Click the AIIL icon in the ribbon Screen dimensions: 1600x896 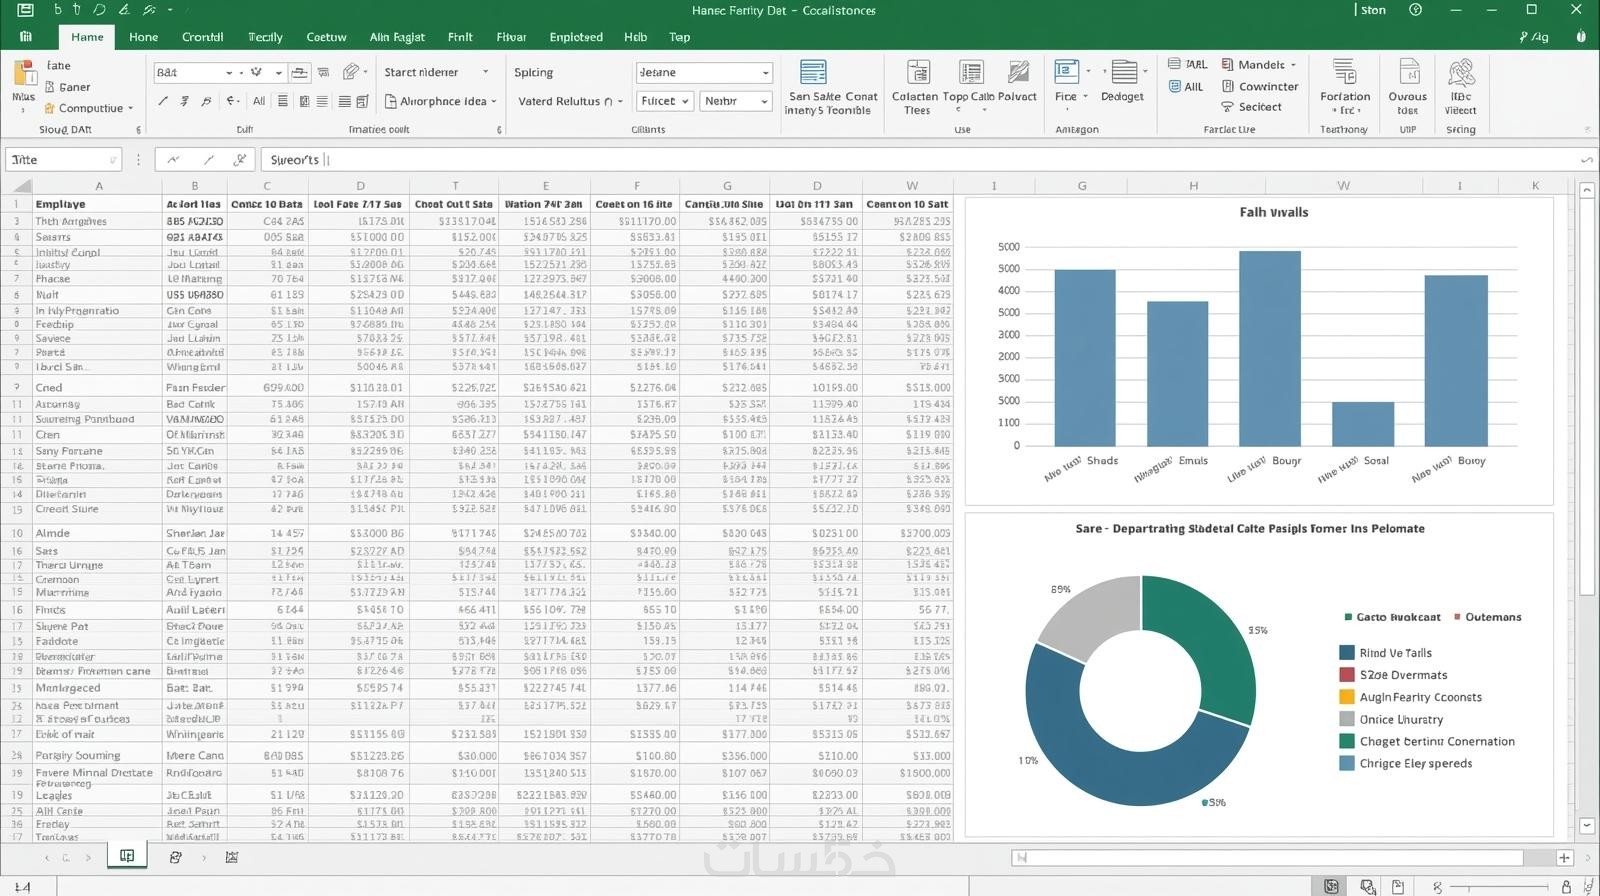[1175, 86]
